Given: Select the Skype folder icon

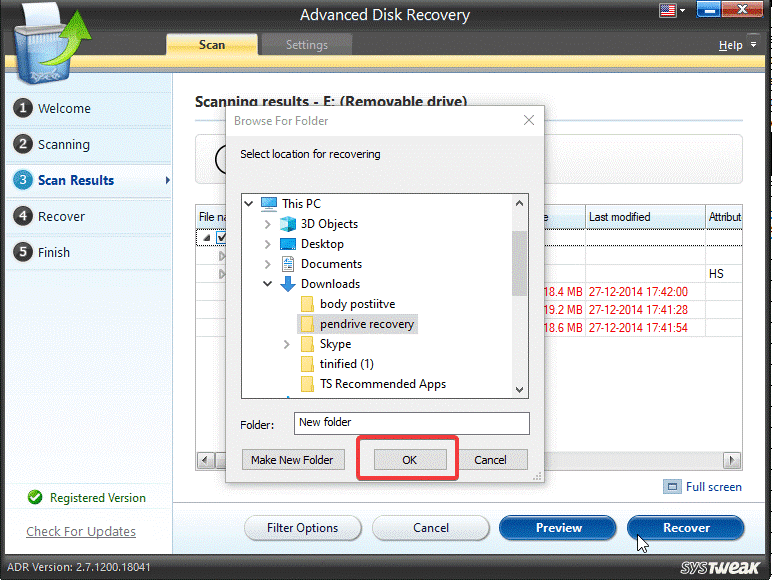Looking at the screenshot, I should click(307, 344).
